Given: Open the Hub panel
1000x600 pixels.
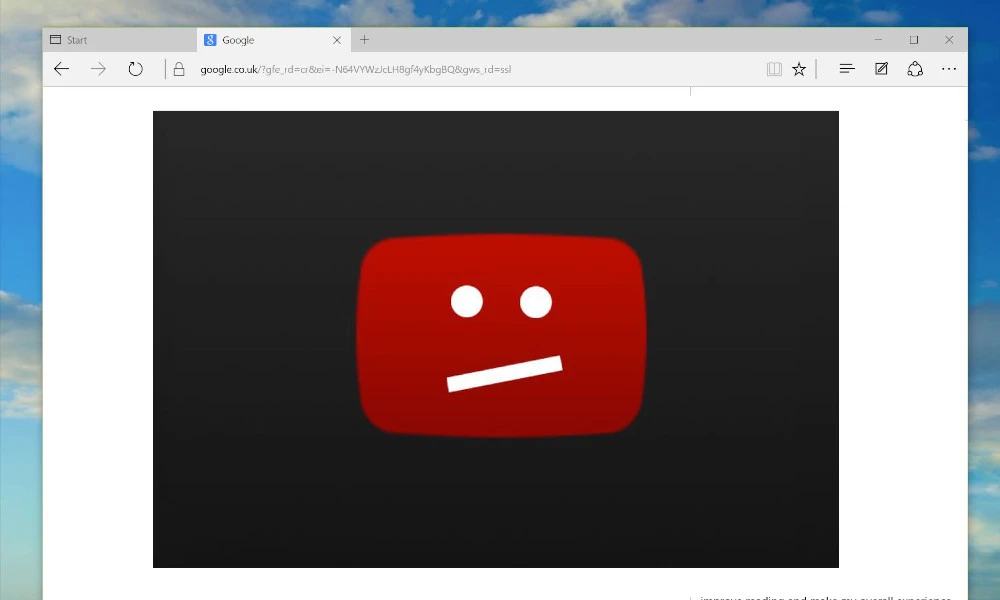Looking at the screenshot, I should 846,68.
